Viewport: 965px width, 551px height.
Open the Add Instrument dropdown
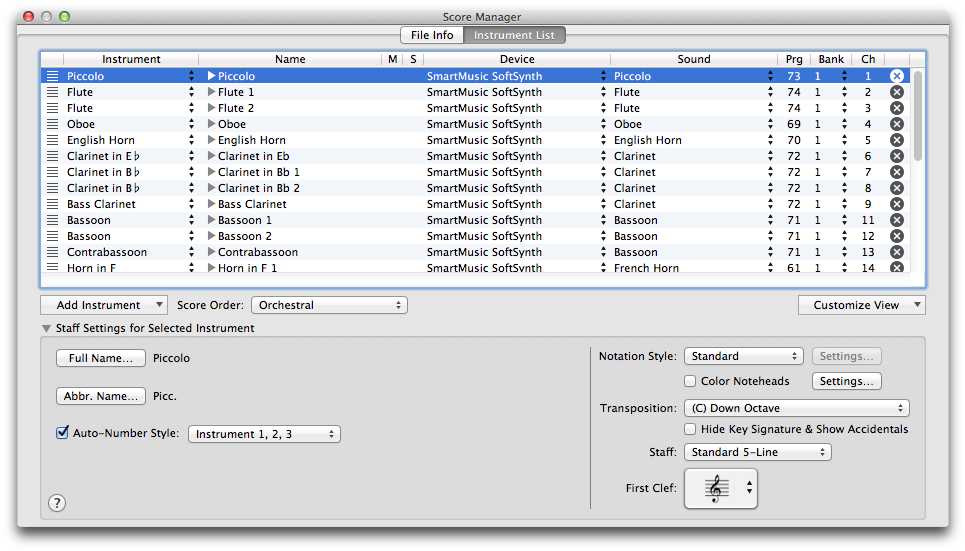point(104,305)
